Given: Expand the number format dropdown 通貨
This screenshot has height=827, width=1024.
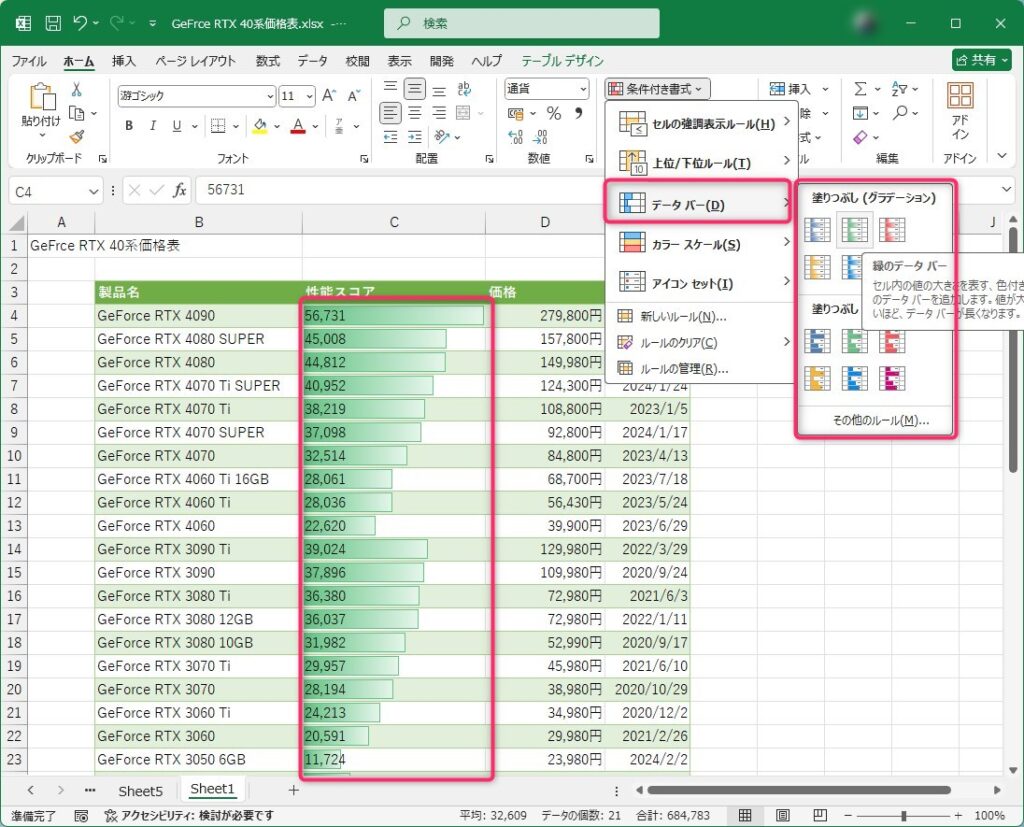Looking at the screenshot, I should (x=582, y=89).
